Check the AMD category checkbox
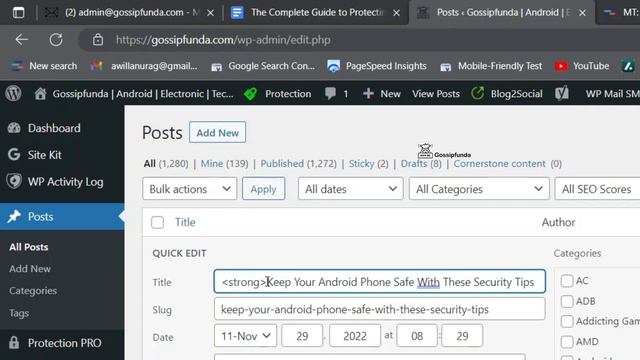Viewport: 640px width, 360px height. [567, 341]
